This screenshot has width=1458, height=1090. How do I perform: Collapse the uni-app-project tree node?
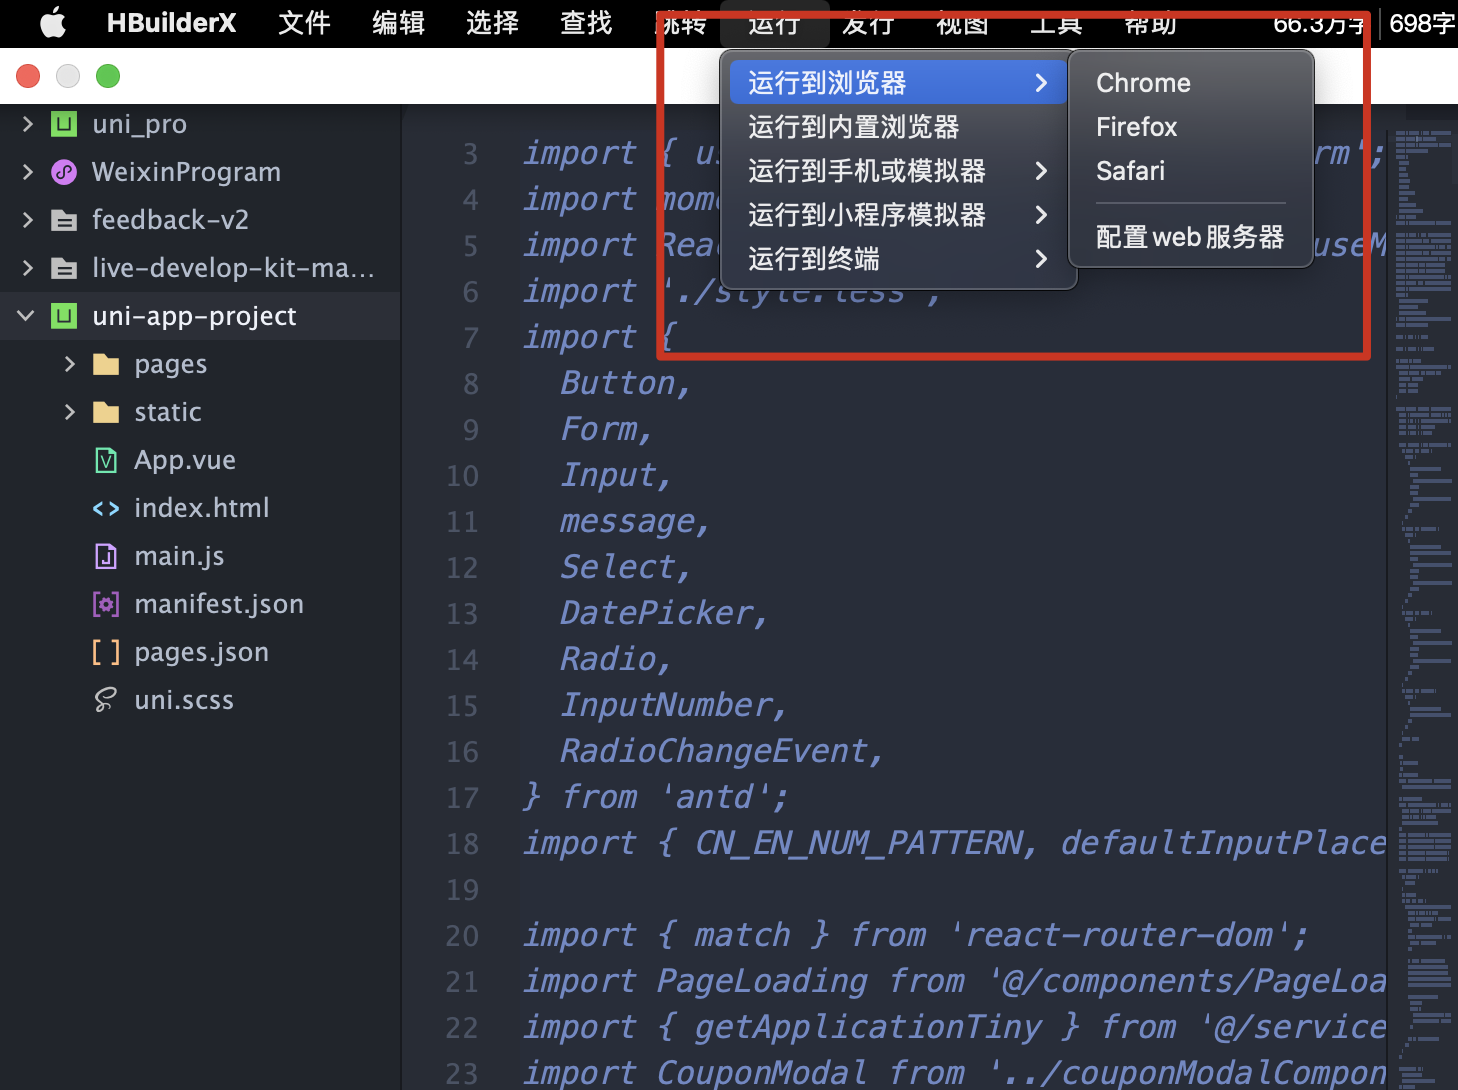26,316
